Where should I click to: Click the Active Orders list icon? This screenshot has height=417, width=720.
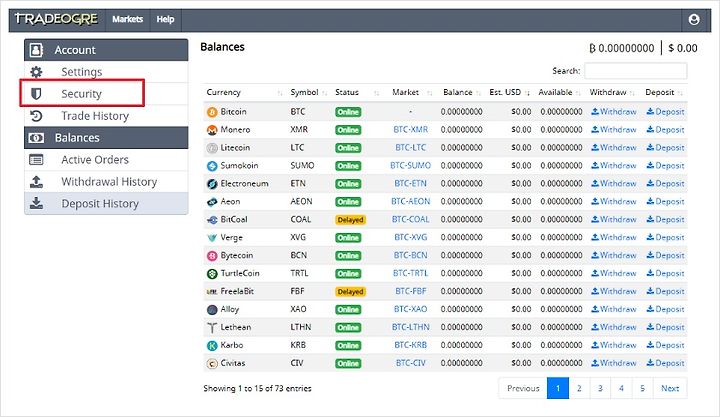[36, 160]
